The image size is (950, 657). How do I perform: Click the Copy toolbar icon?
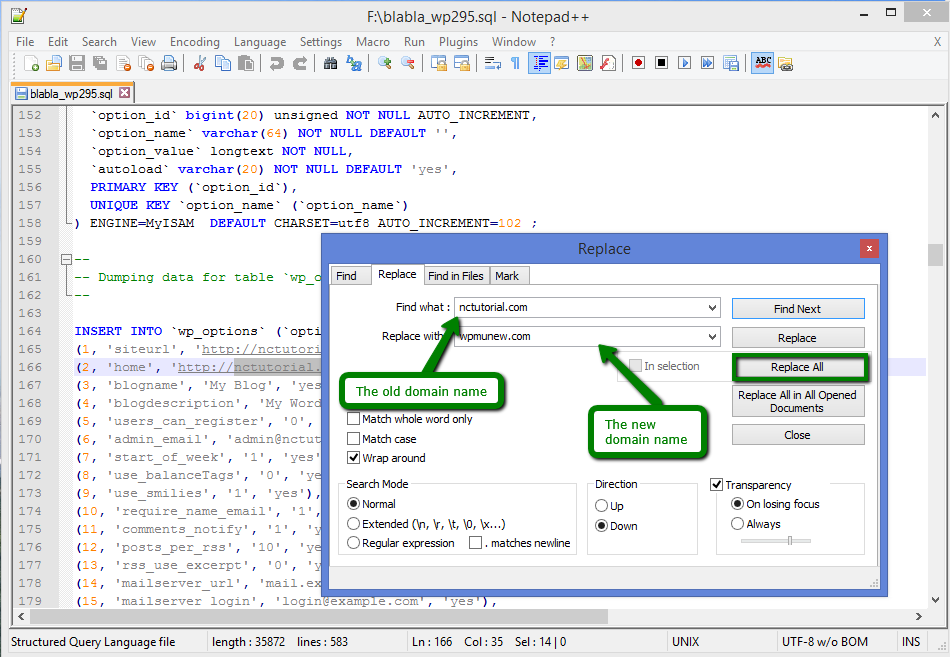click(223, 63)
